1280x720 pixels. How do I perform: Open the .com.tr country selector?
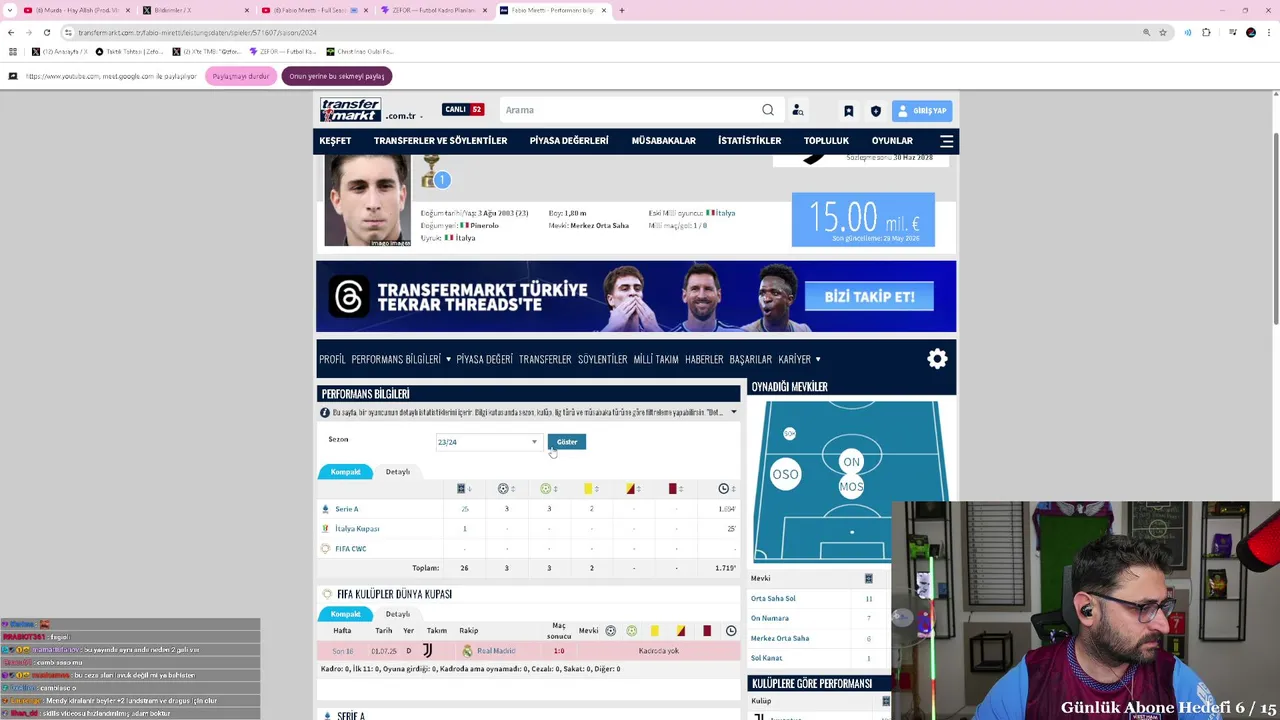coord(404,116)
